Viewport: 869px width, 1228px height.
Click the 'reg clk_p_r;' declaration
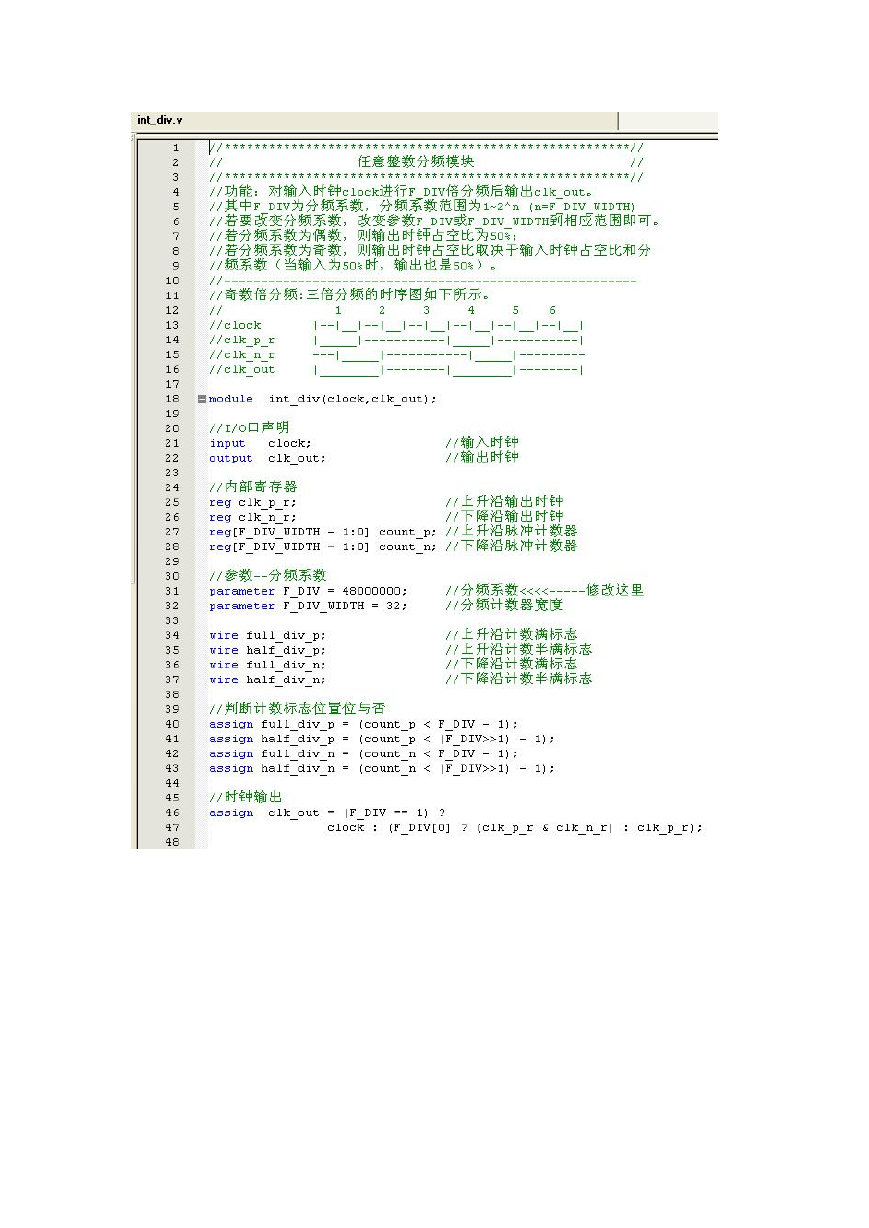pyautogui.click(x=253, y=502)
